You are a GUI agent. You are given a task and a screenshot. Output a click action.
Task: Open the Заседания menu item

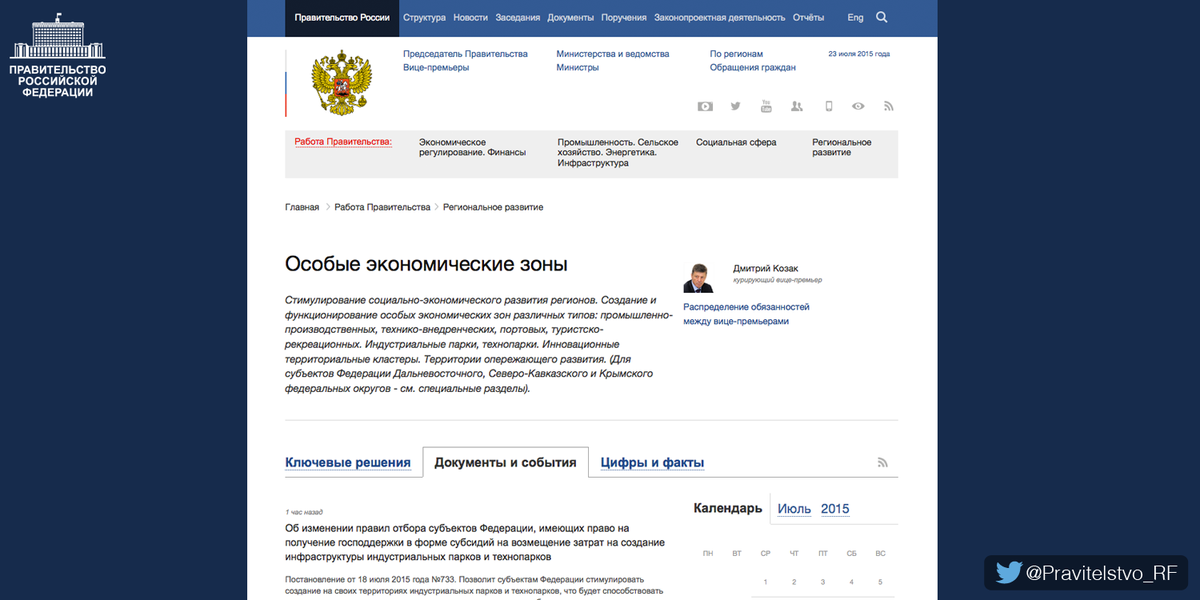pos(518,18)
